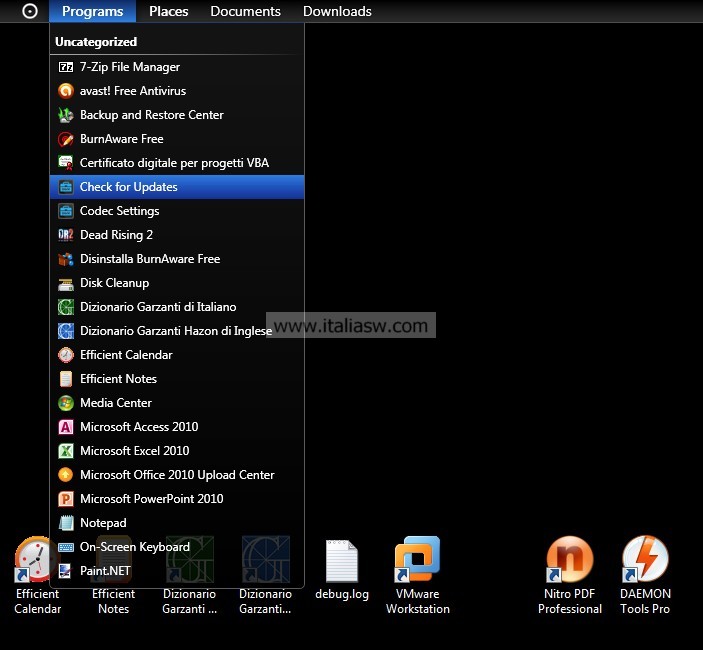Click the Microsoft PowerPoint 2010 icon
This screenshot has height=650, width=703.
(66, 499)
